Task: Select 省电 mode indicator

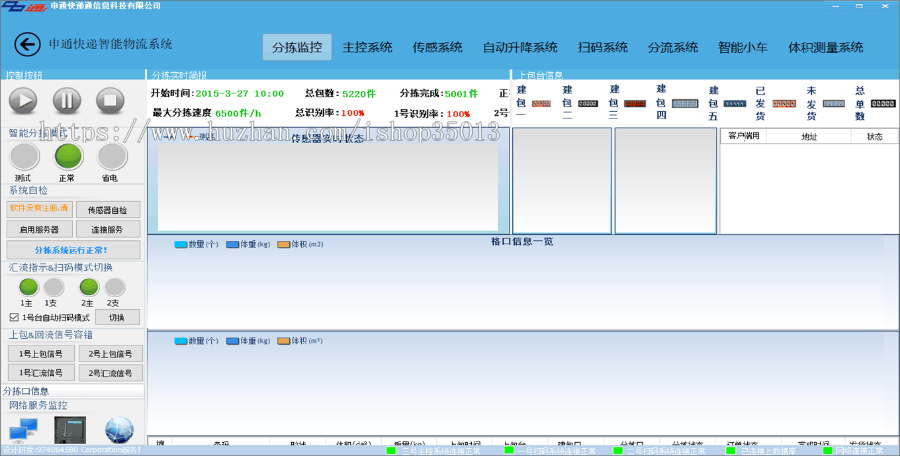Action: (x=112, y=156)
